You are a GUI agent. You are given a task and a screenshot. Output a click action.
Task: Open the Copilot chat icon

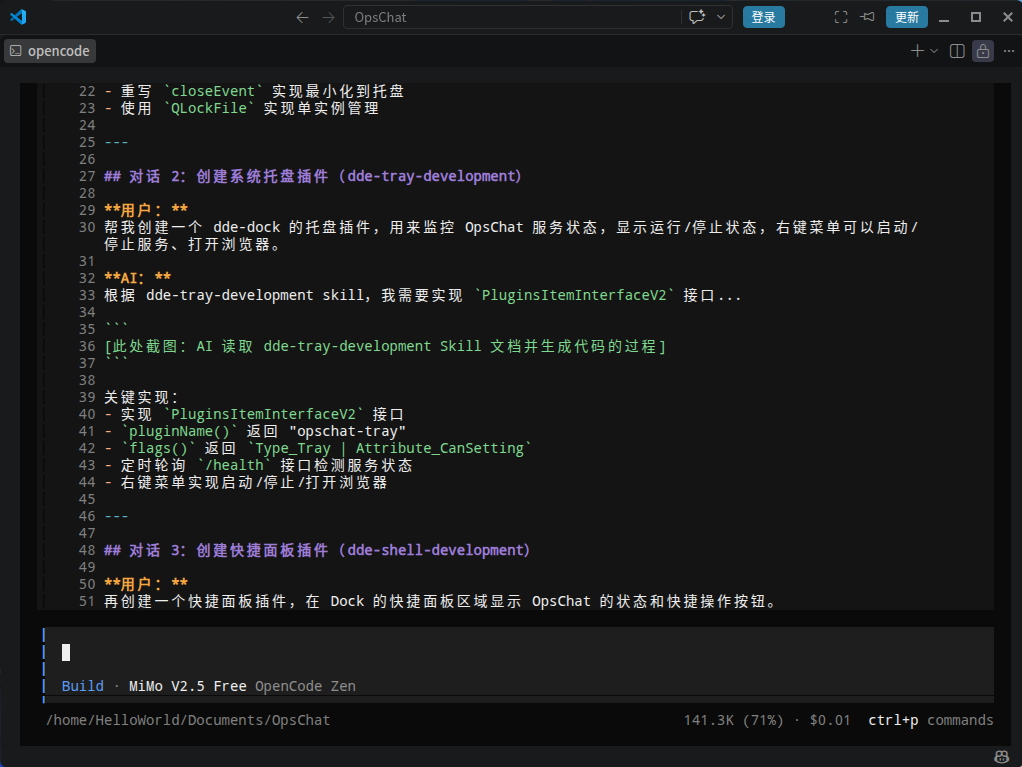pyautogui.click(x=697, y=17)
